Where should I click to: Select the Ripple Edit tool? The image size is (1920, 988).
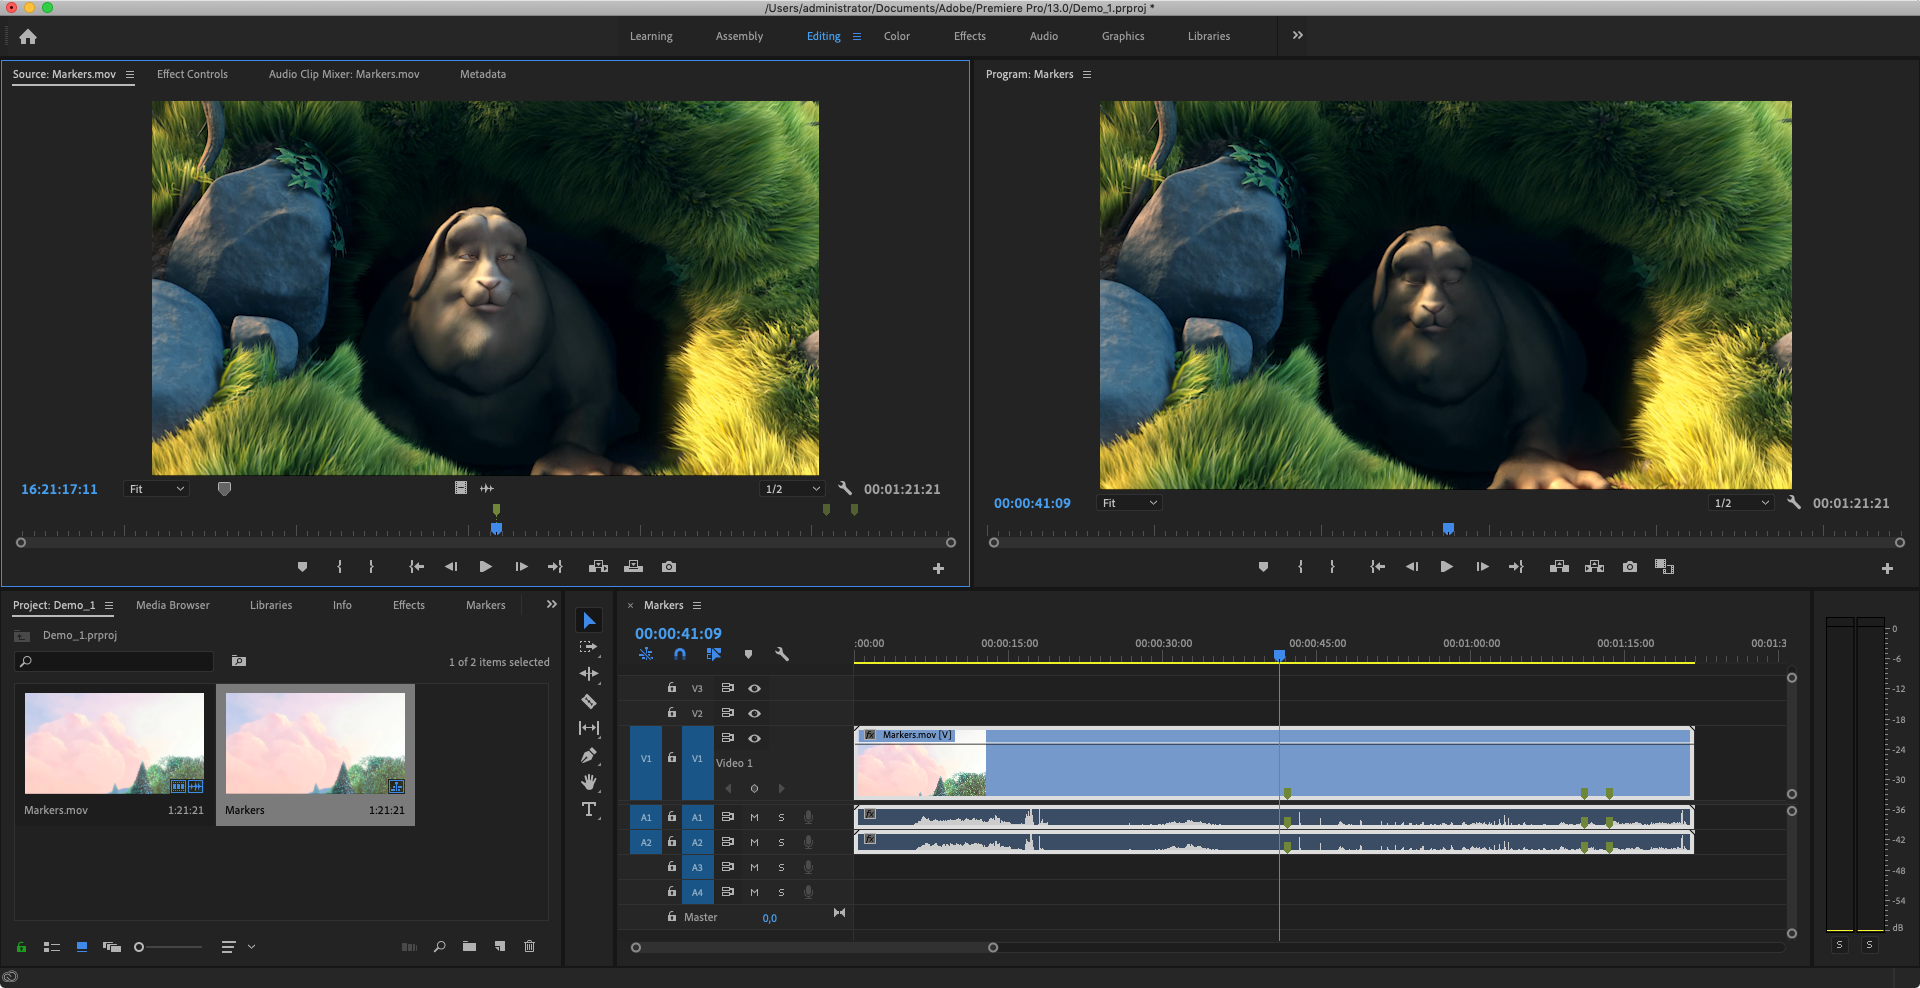589,674
